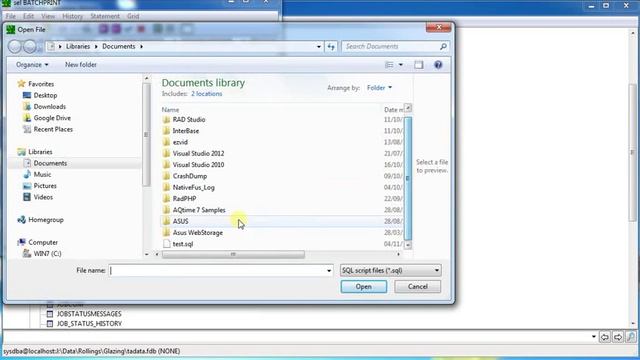This screenshot has width=640, height=360.
Task: Click the search magnifier in Search Documents
Action: [443, 47]
